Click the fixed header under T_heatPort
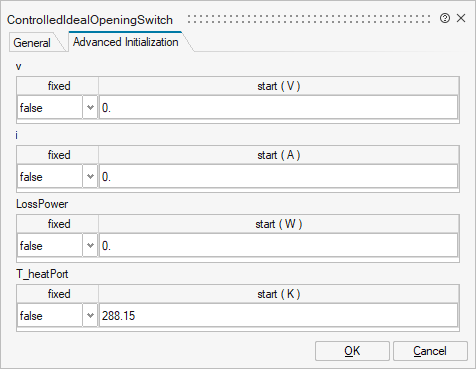 58,294
